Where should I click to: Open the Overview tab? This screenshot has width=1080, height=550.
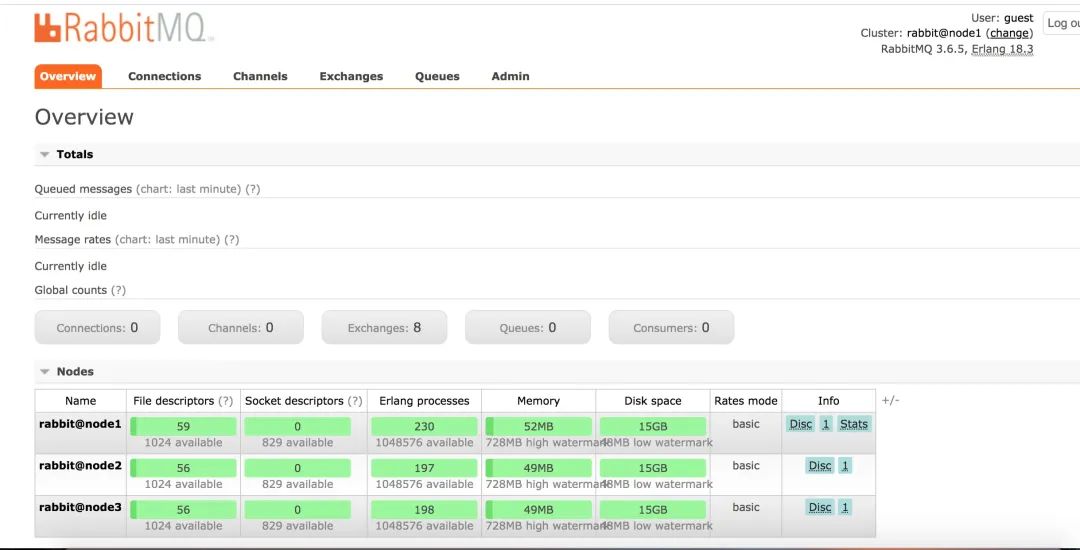[68, 76]
